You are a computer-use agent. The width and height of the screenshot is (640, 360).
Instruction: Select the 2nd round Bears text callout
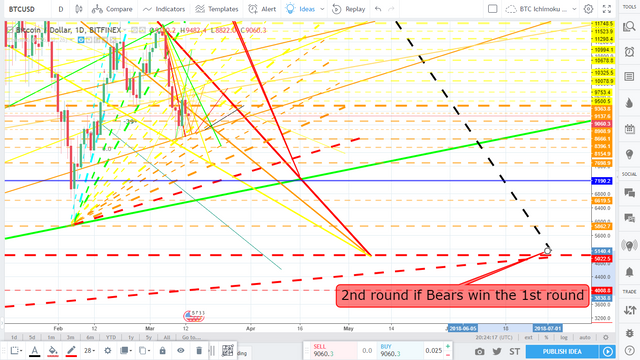462,296
